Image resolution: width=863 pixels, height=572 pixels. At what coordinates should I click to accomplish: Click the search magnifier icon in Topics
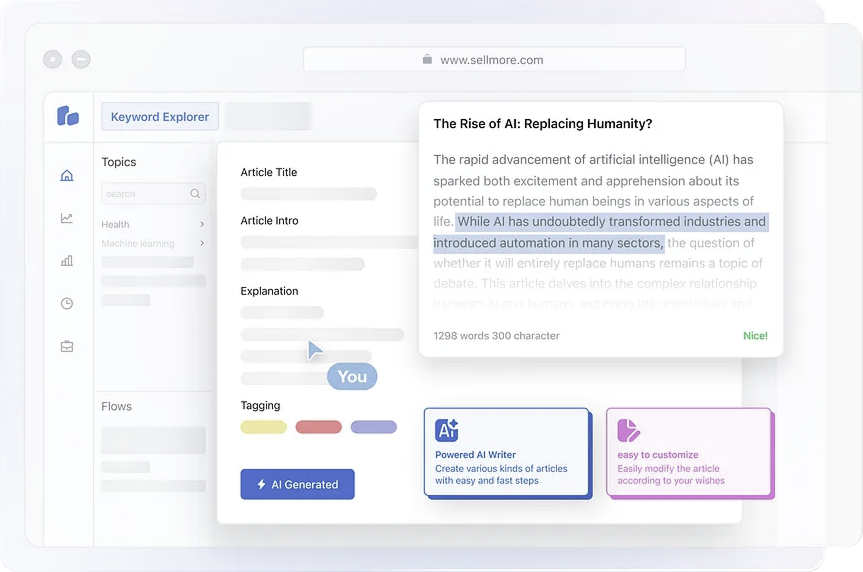click(x=195, y=194)
